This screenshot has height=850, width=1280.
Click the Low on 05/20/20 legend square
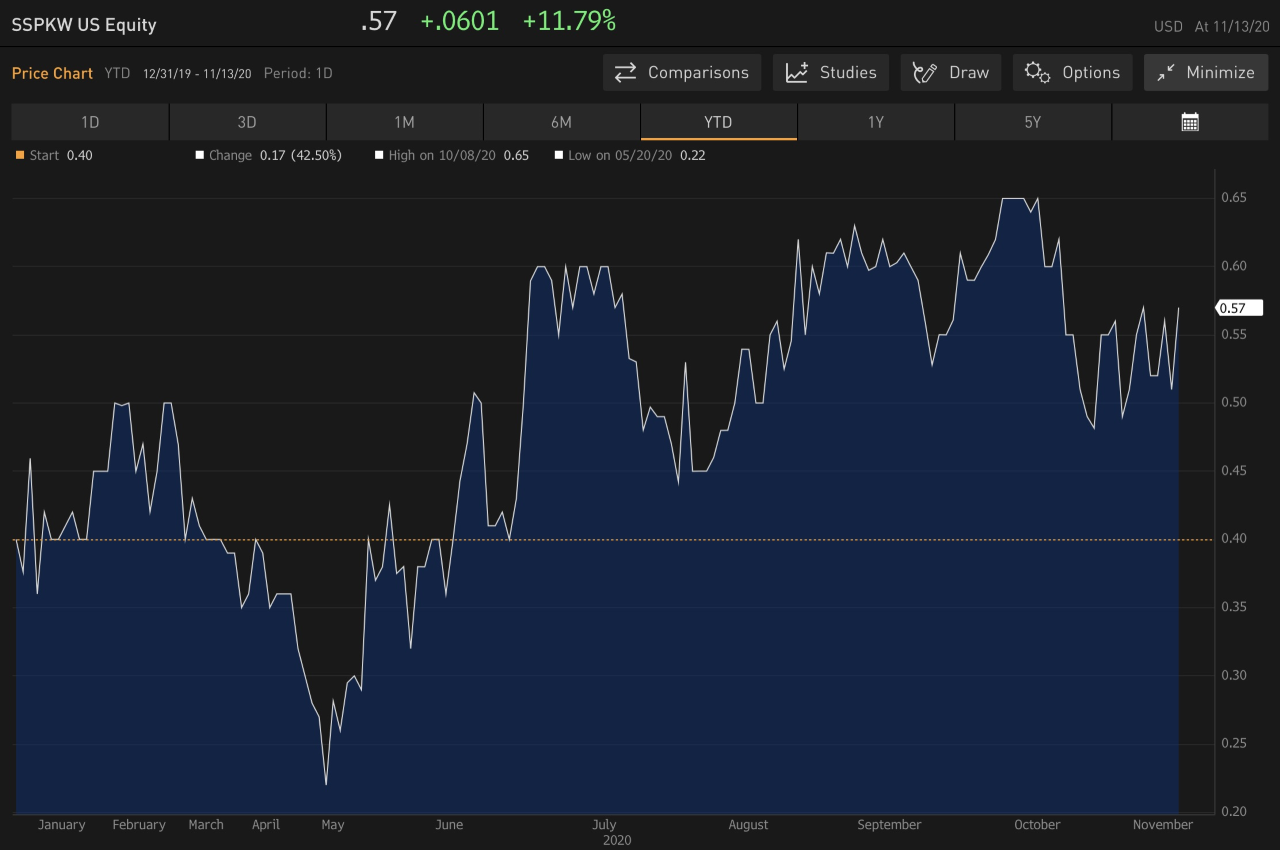point(559,155)
